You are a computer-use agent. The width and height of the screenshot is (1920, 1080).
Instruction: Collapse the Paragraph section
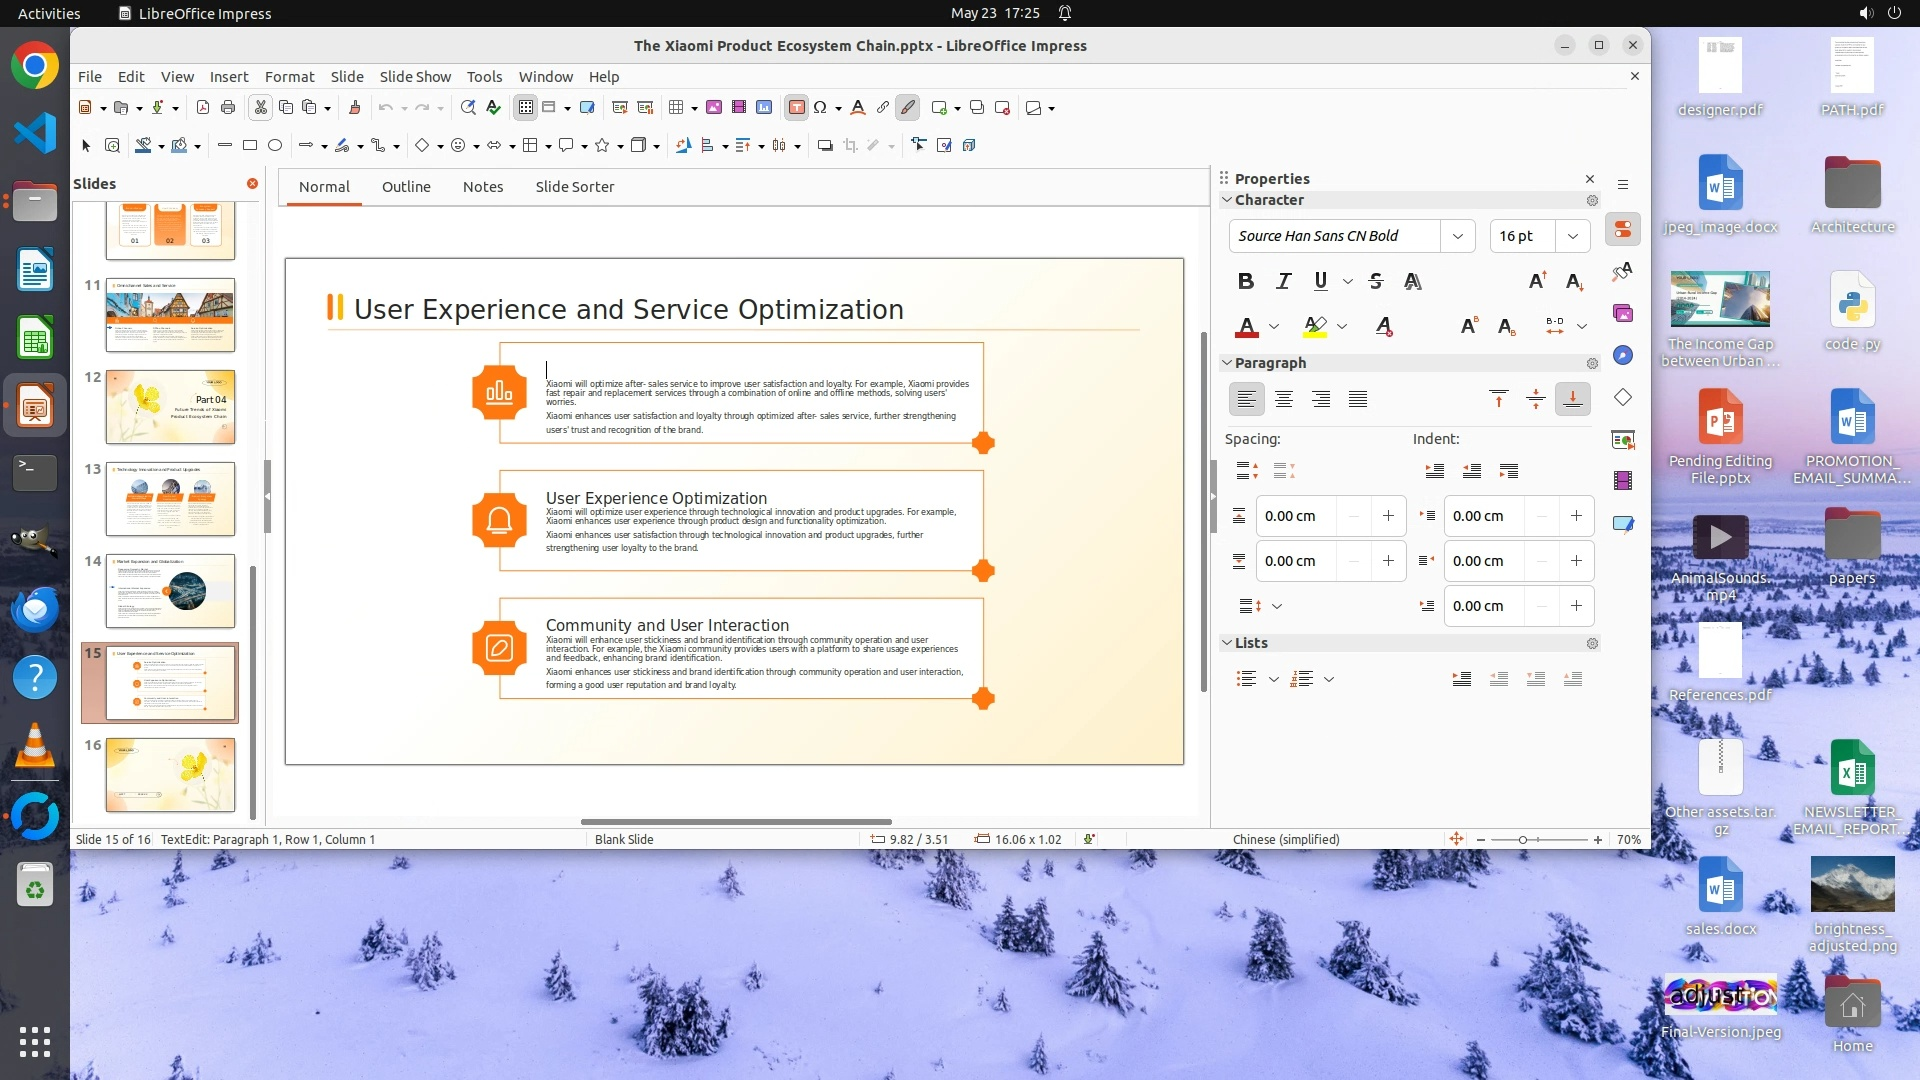click(x=1227, y=363)
